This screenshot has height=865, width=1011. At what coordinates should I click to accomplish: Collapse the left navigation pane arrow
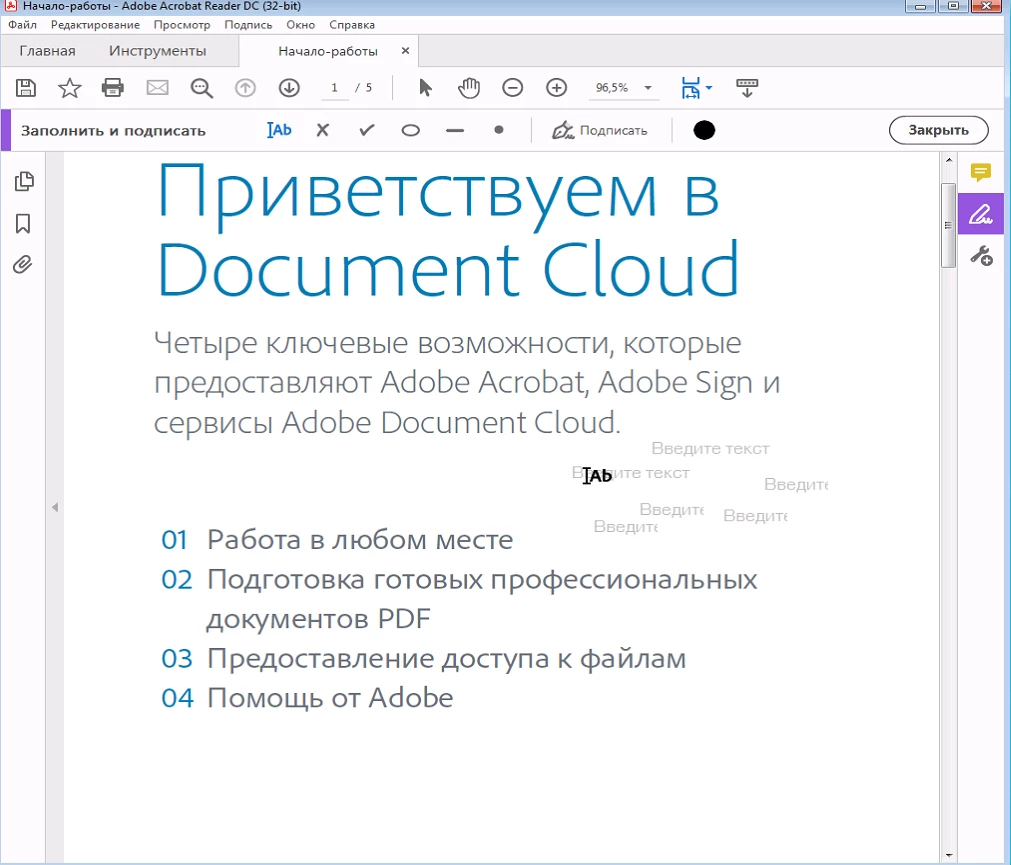pos(55,507)
